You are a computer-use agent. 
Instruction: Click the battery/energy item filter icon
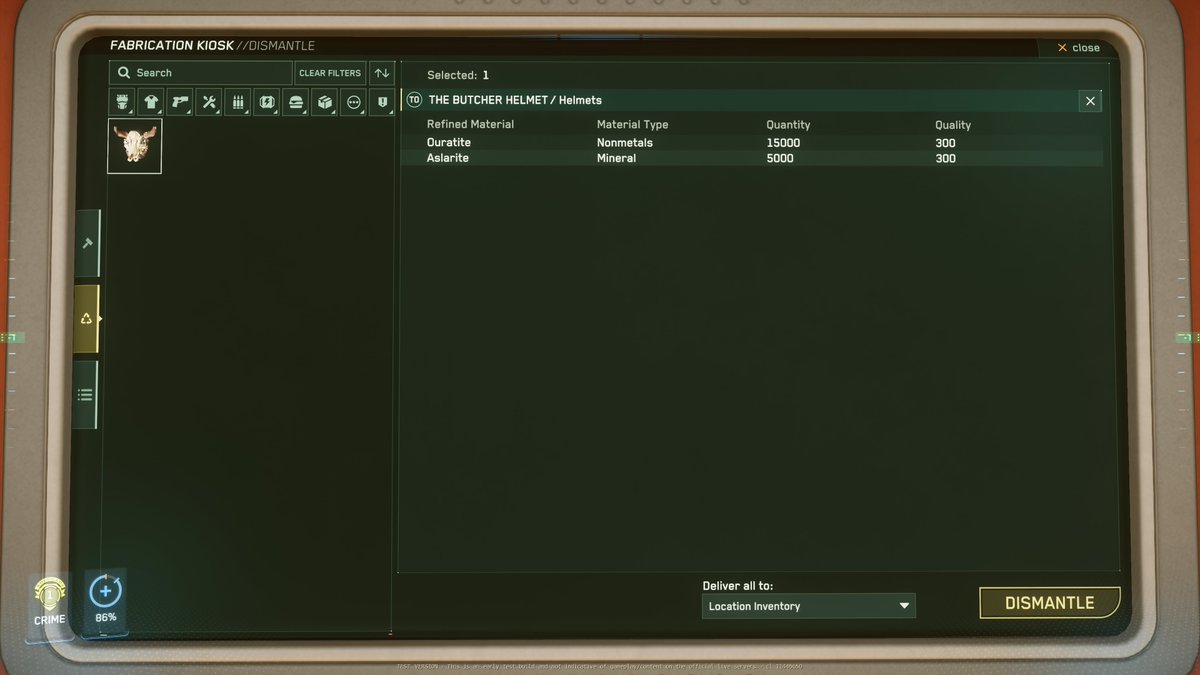(266, 101)
